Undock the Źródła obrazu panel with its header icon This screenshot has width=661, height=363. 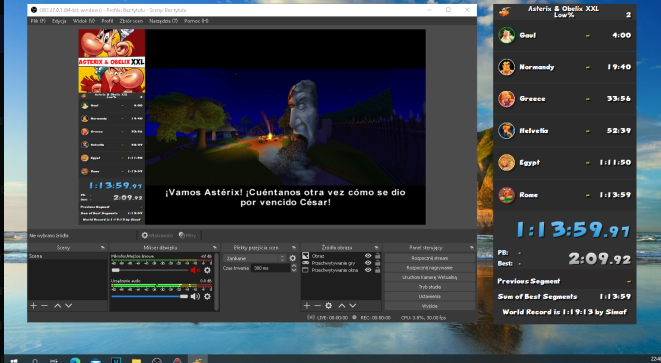376,247
